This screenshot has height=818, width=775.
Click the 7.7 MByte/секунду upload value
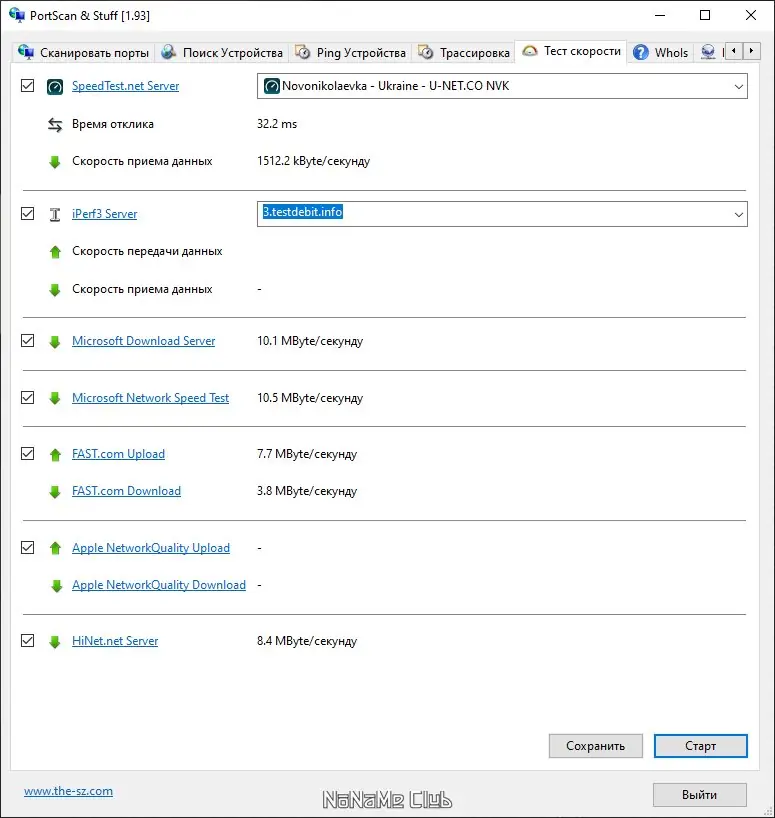307,454
